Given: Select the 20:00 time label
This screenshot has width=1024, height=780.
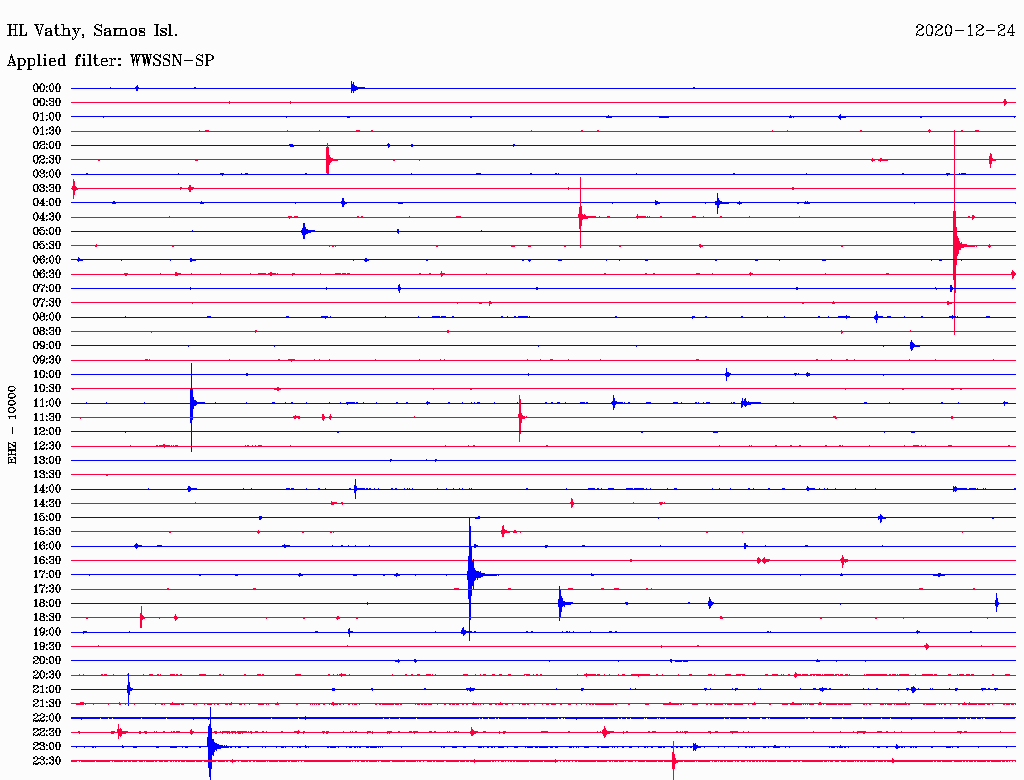Looking at the screenshot, I should [x=47, y=660].
